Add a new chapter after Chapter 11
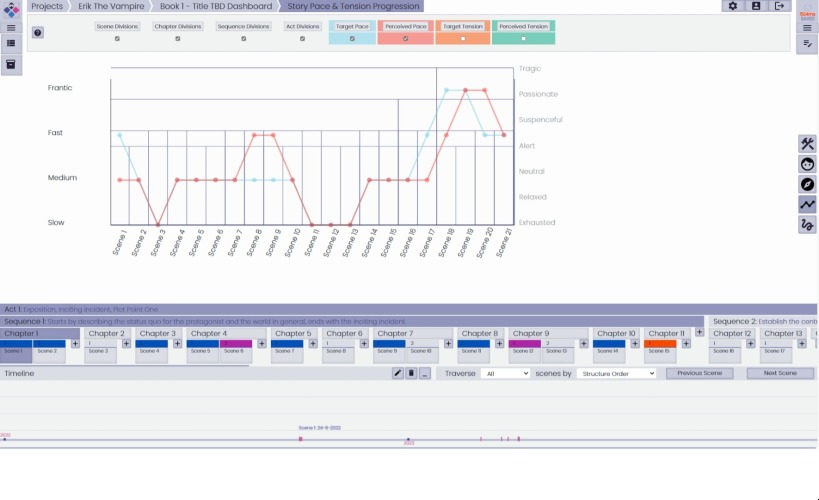Screen dimensions: 819x500 [699, 332]
